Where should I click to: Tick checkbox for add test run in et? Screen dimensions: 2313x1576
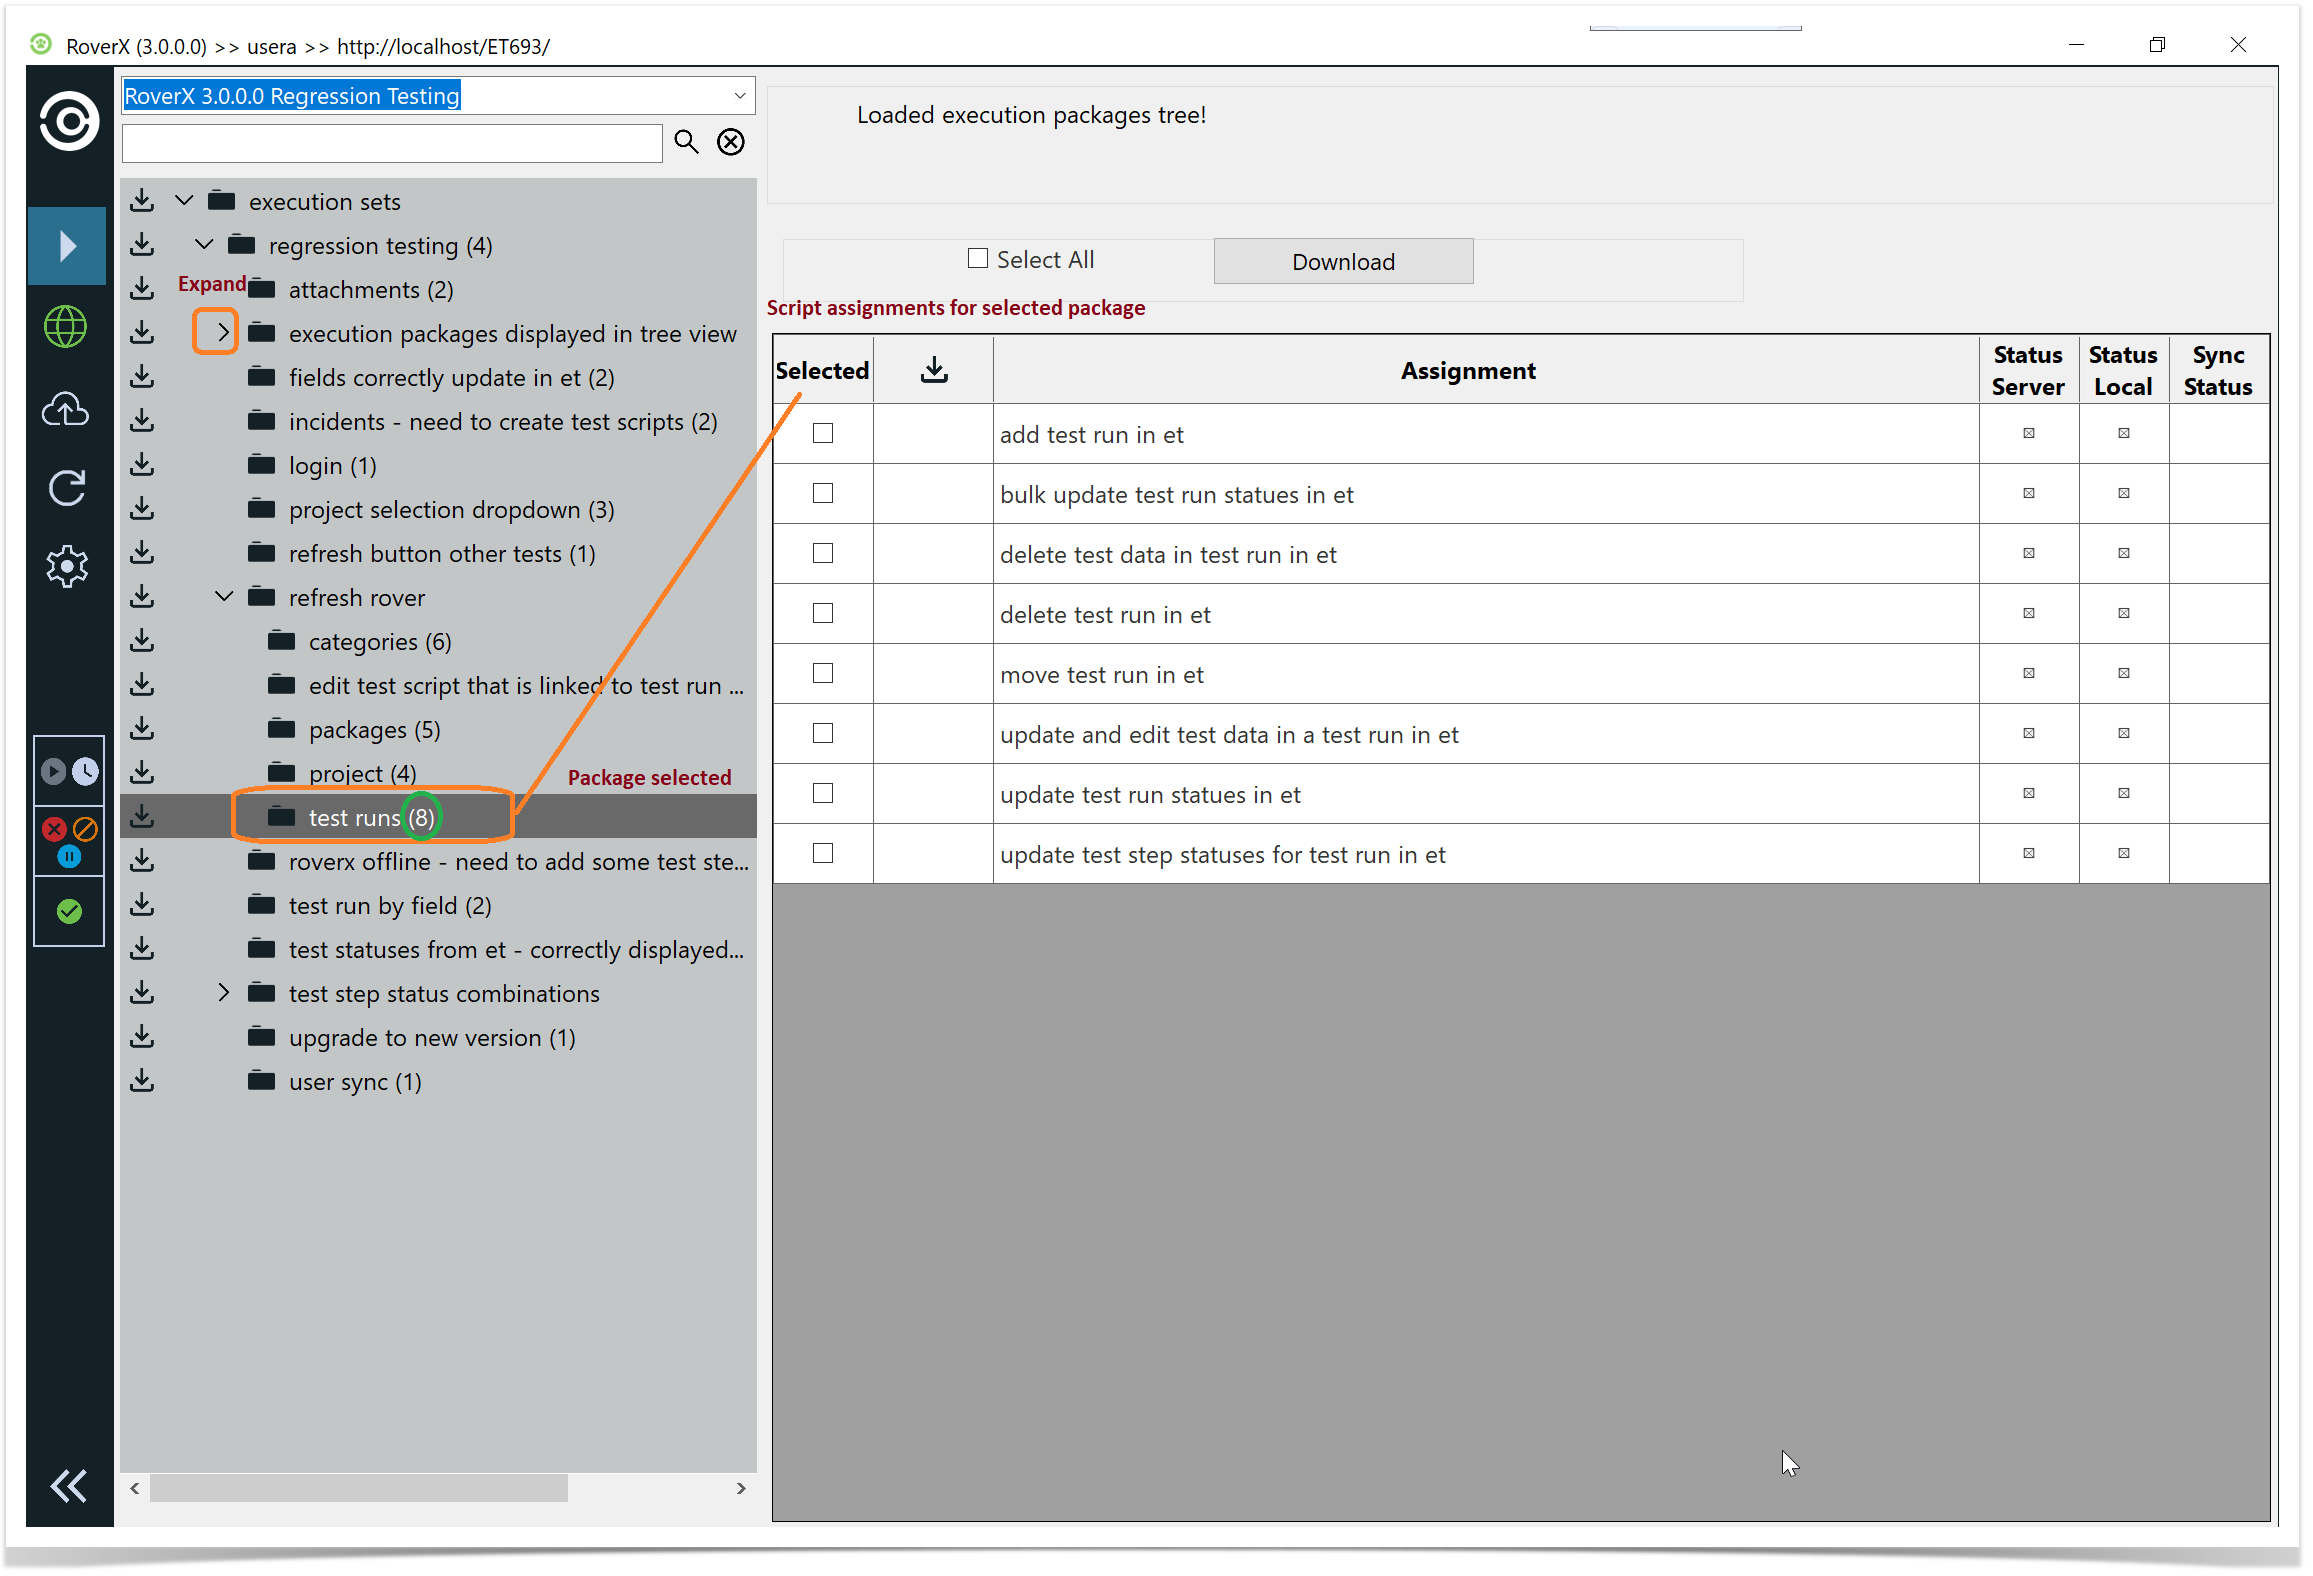822,434
